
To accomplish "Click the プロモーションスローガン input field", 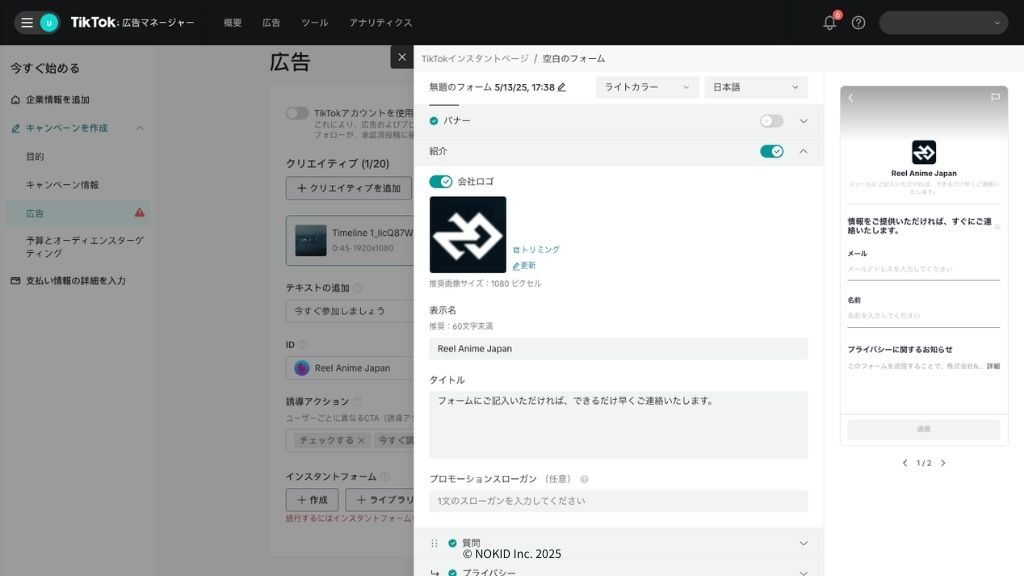I will pyautogui.click(x=618, y=501).
